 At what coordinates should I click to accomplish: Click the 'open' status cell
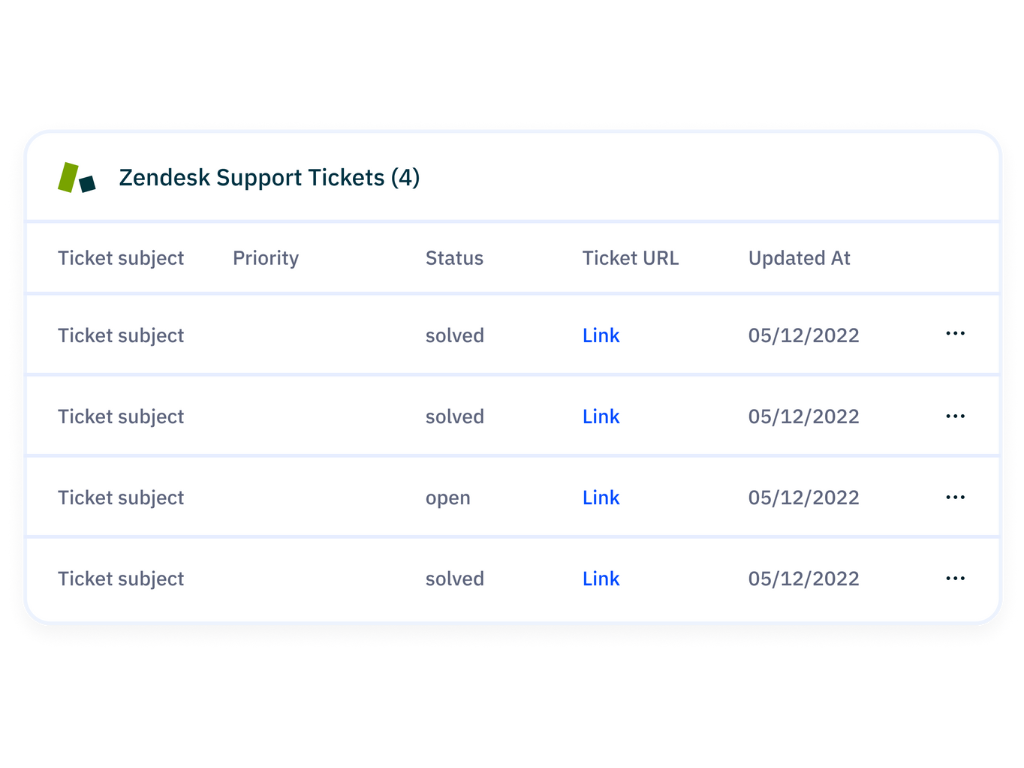tap(448, 498)
